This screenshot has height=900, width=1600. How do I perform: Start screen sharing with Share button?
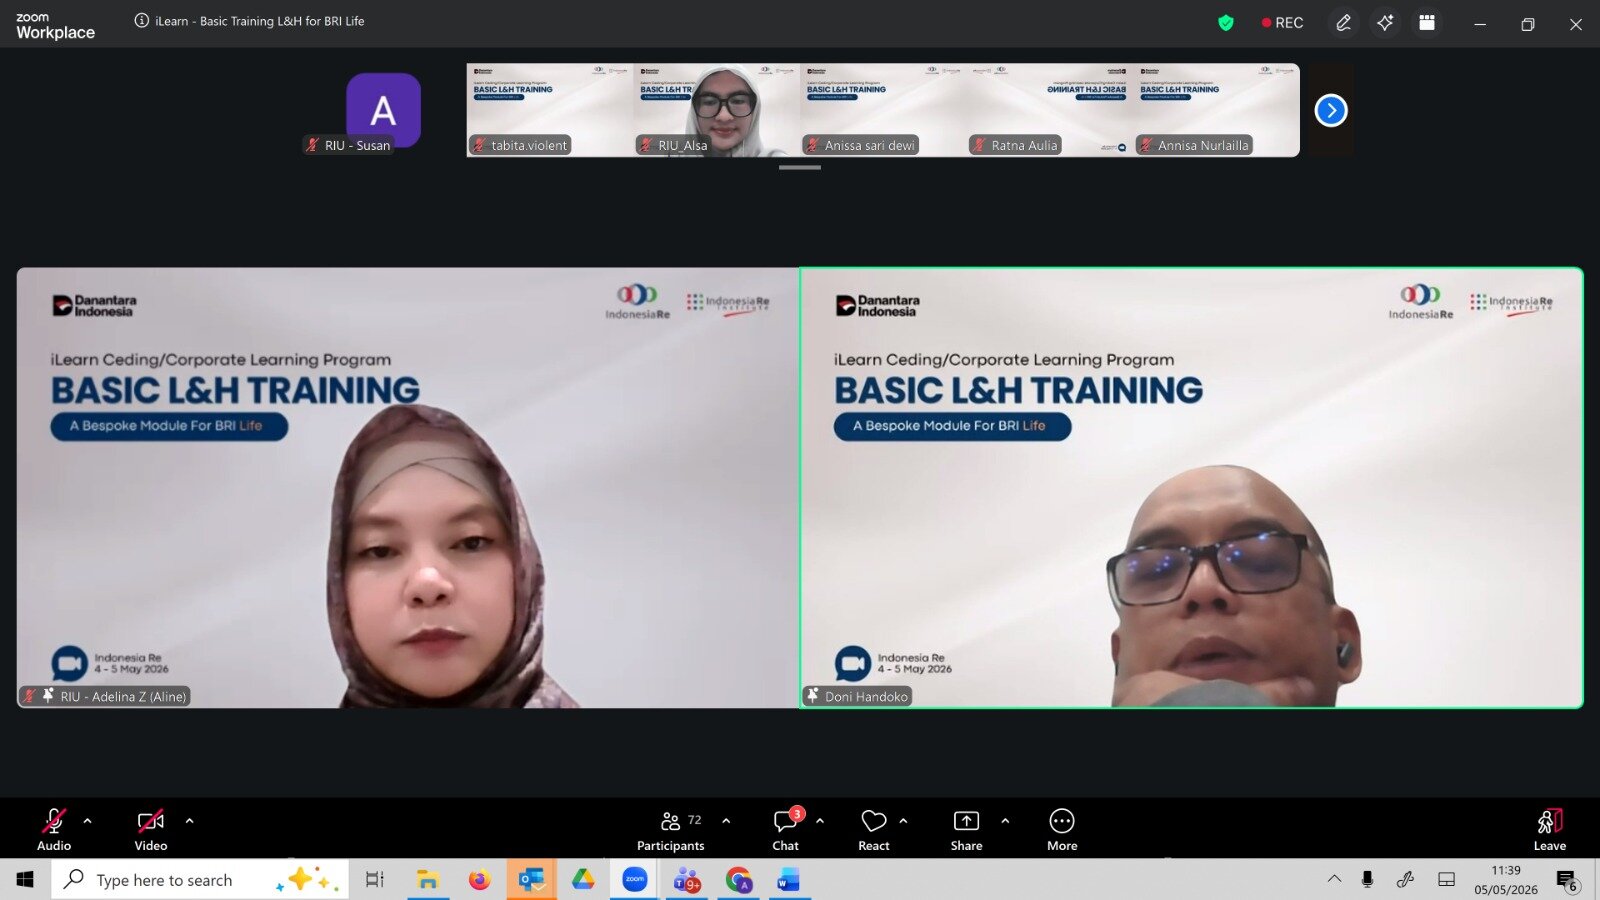(966, 829)
